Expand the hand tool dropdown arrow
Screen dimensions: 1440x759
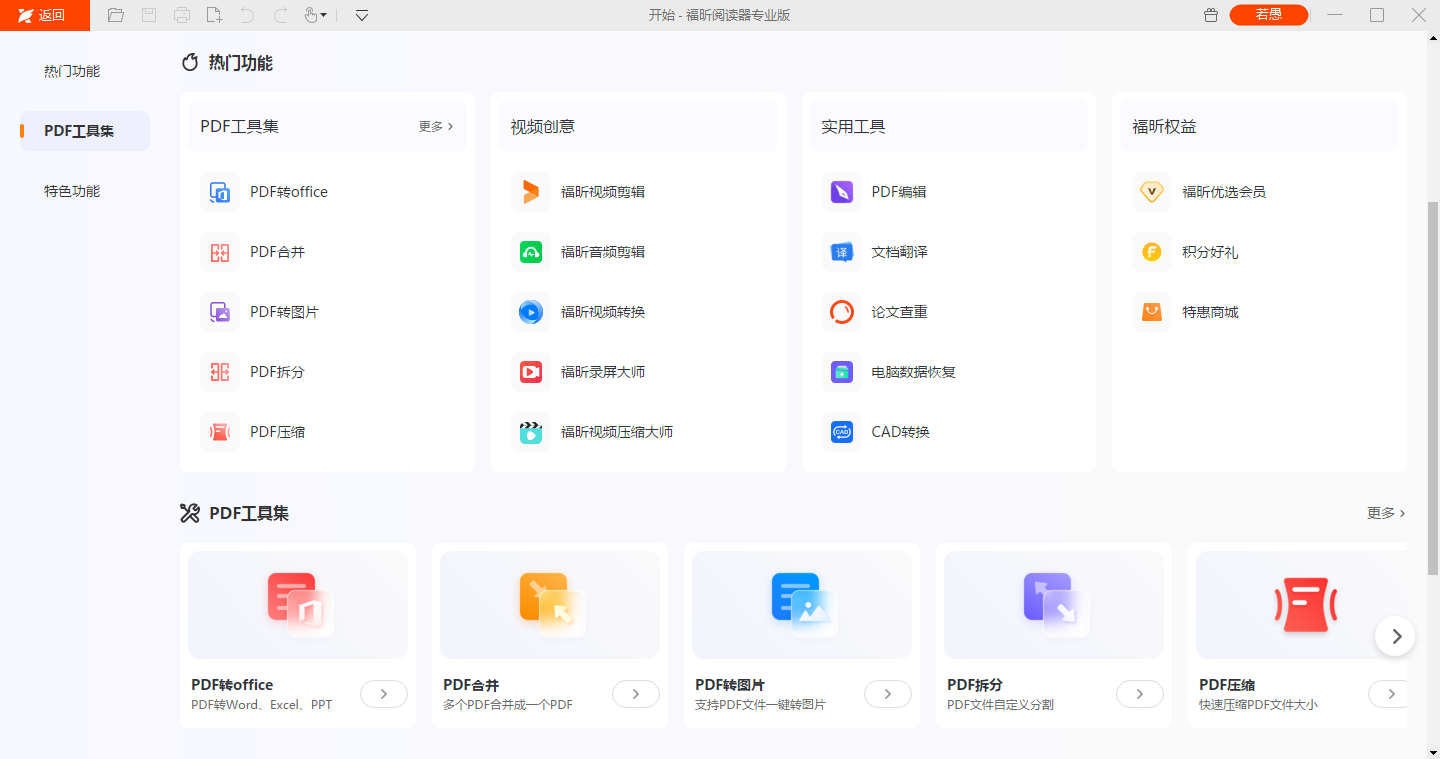[x=324, y=16]
